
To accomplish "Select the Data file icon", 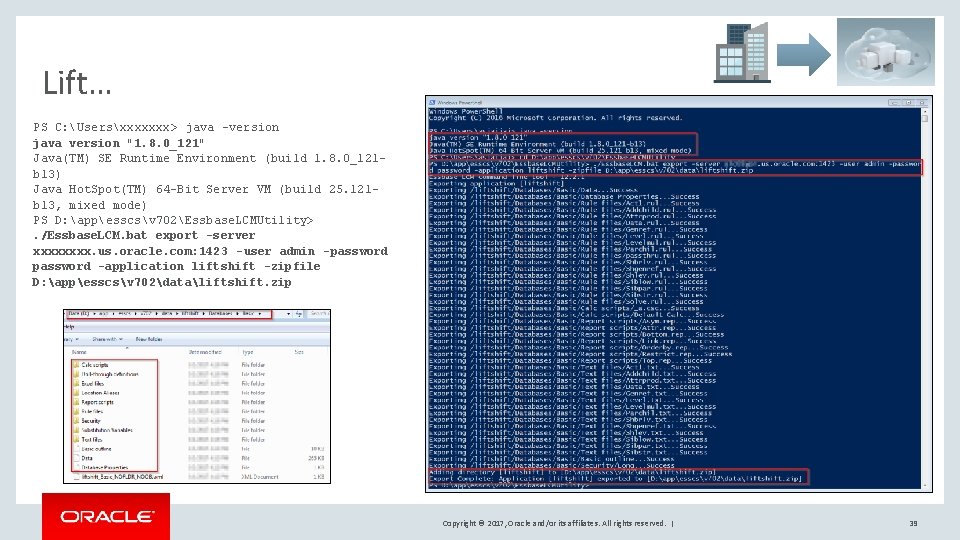I will coord(77,458).
